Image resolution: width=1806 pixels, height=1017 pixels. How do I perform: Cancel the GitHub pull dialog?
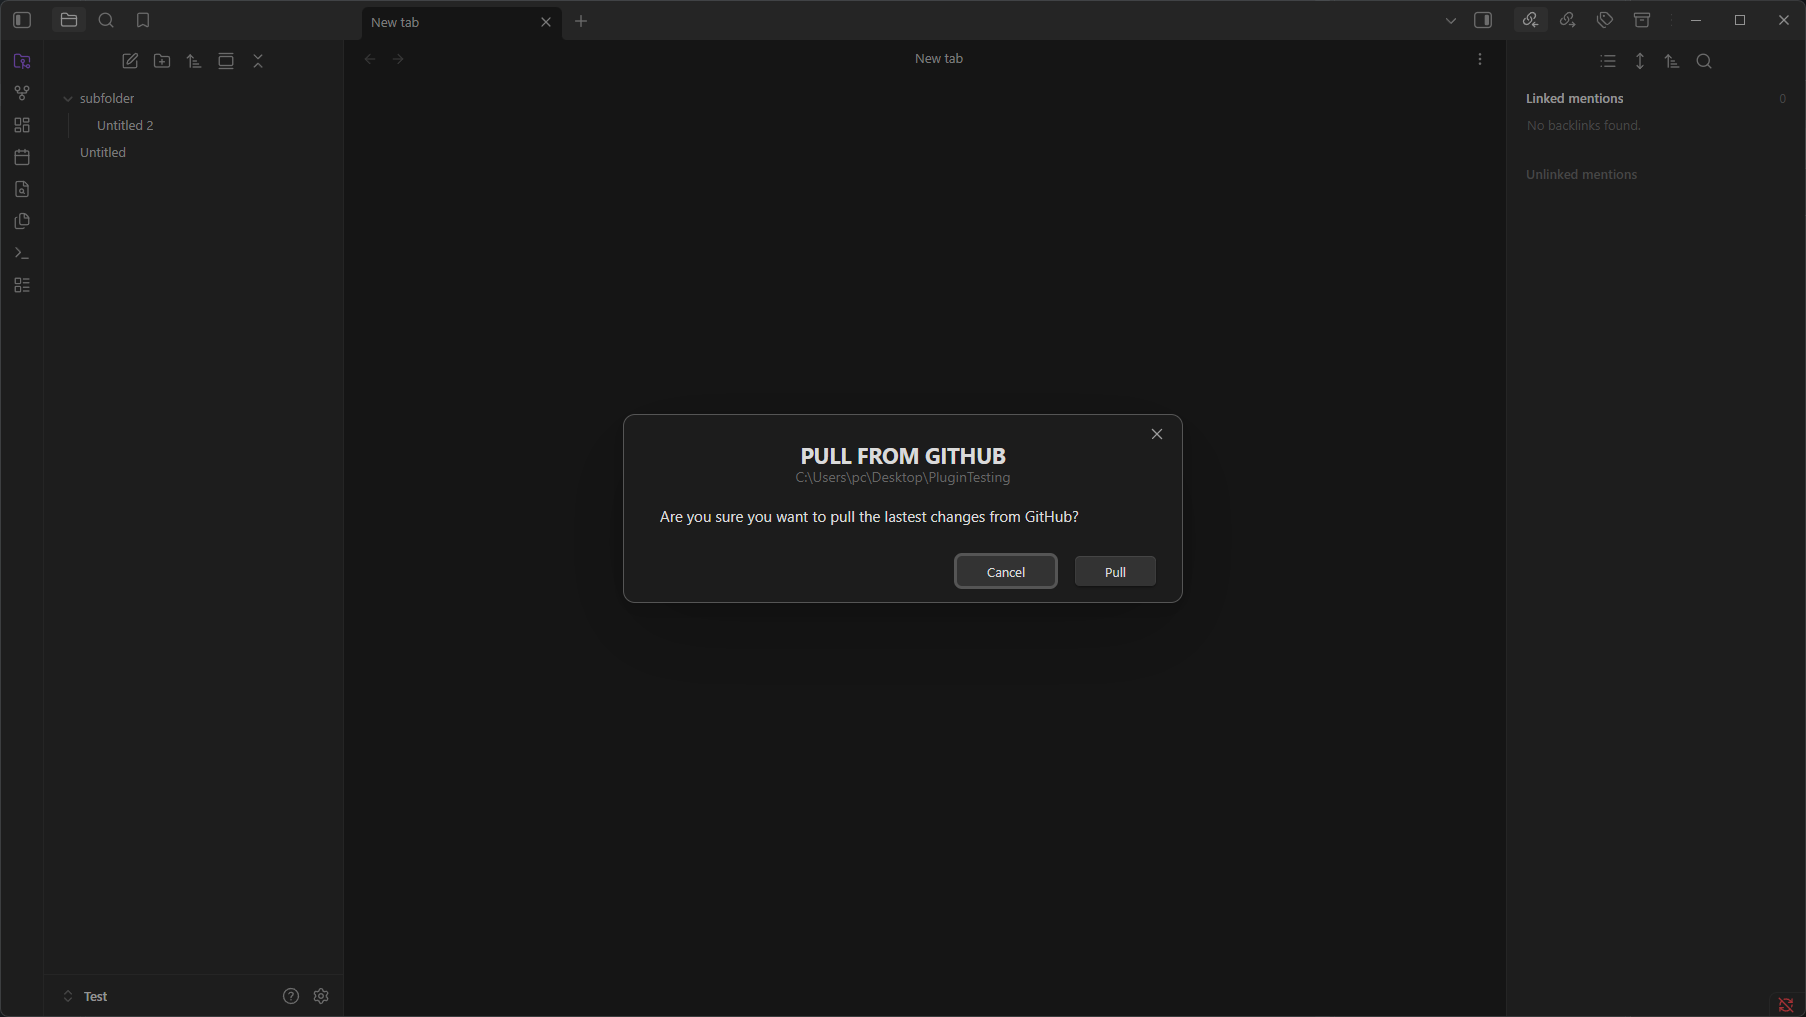point(1006,571)
